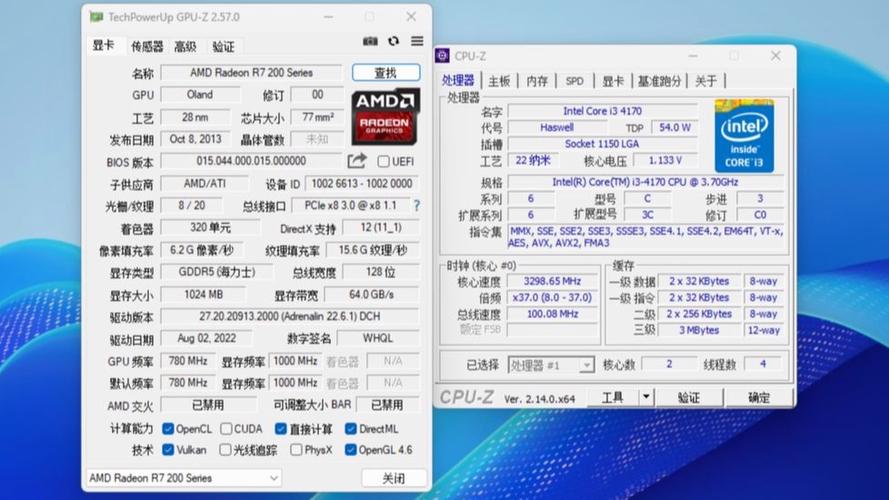
Task: Open the GPU-Z hamburger menu
Action: (417, 41)
